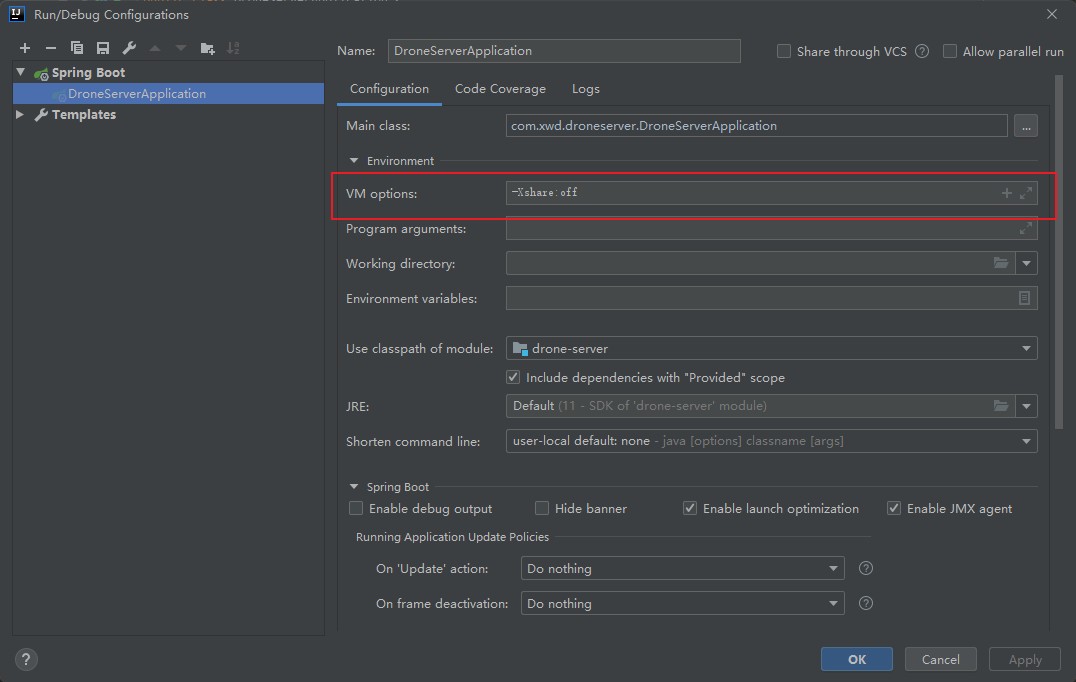Check the Hide banner option
Screen dimensions: 1076x682
542,508
